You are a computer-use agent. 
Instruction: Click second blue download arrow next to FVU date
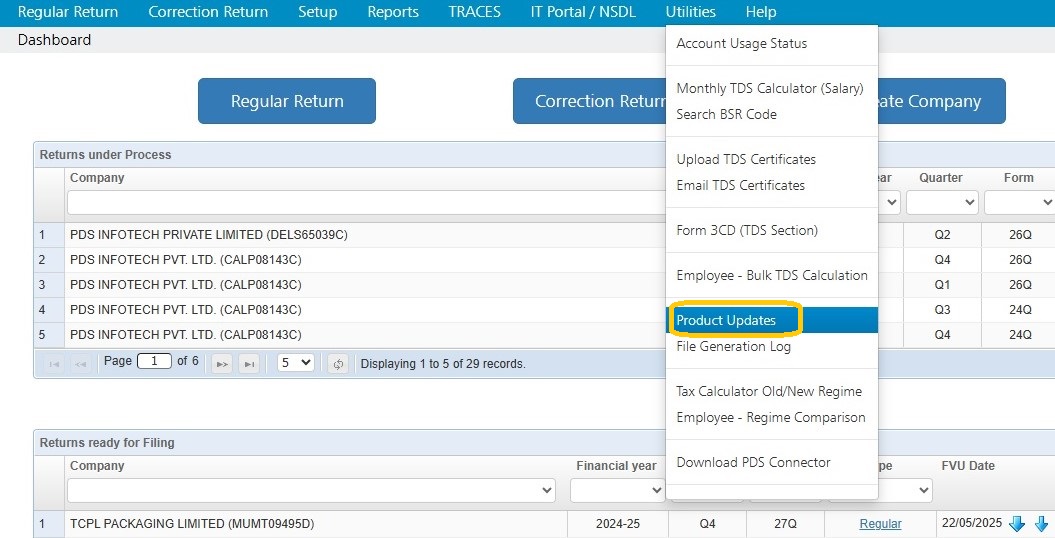(1042, 523)
